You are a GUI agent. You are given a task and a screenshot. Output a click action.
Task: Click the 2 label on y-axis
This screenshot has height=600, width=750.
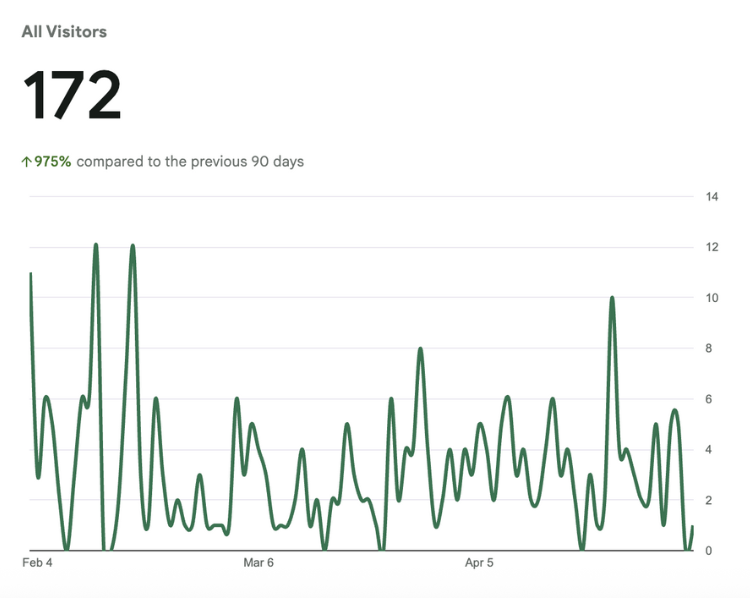pos(710,500)
